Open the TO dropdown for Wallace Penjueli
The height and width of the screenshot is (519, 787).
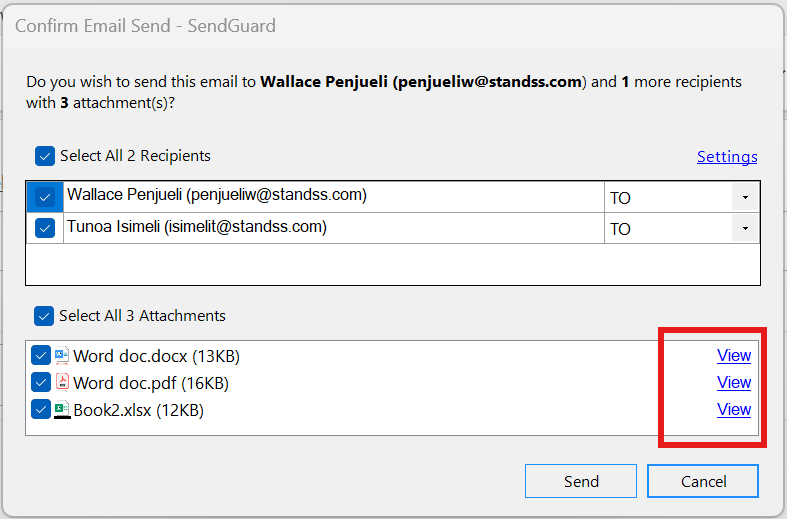tap(745, 197)
